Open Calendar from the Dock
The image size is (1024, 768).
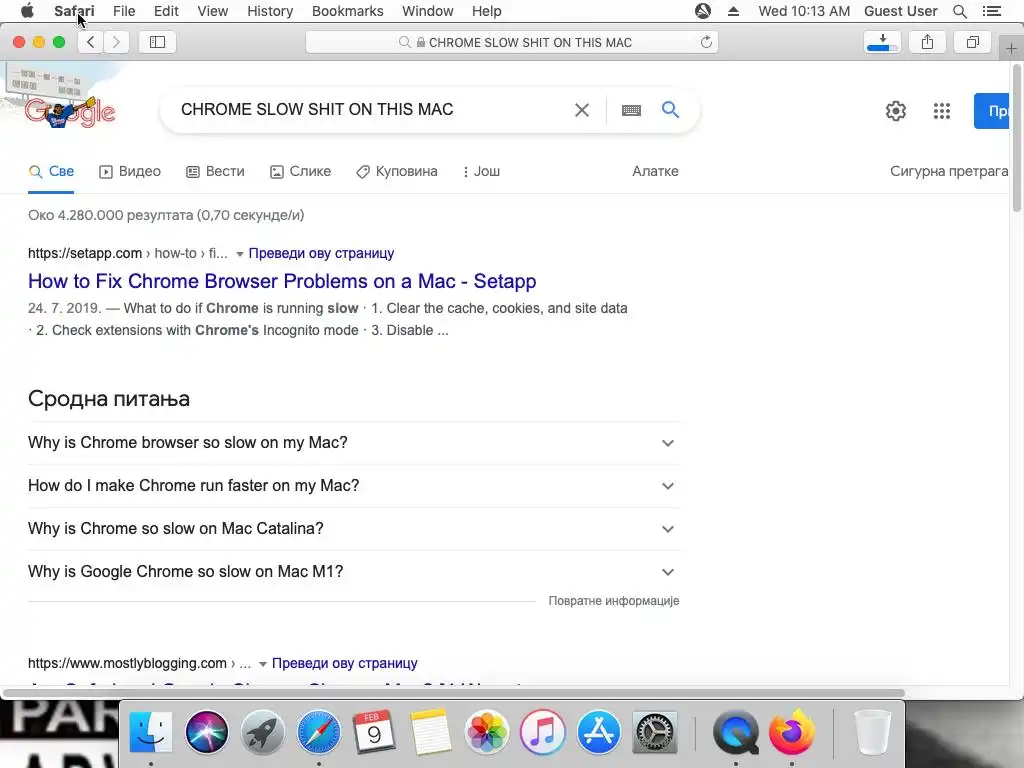tap(374, 732)
